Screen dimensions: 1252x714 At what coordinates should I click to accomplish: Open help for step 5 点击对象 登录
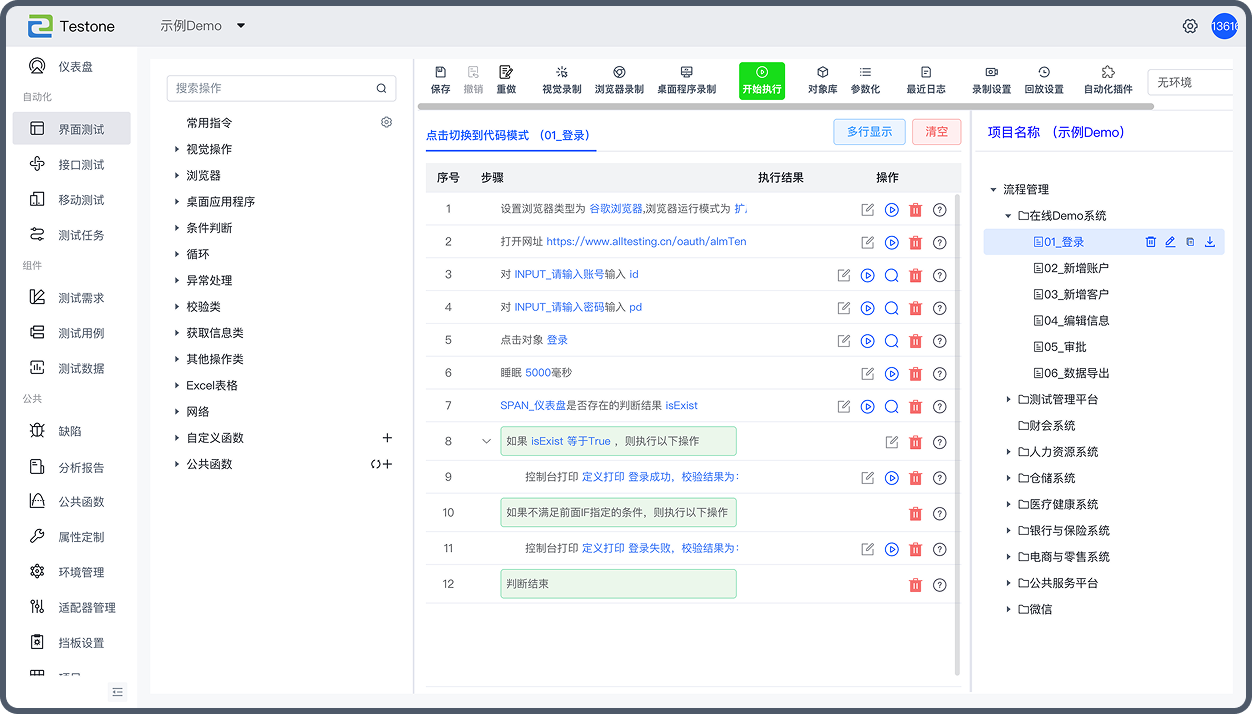(x=940, y=341)
